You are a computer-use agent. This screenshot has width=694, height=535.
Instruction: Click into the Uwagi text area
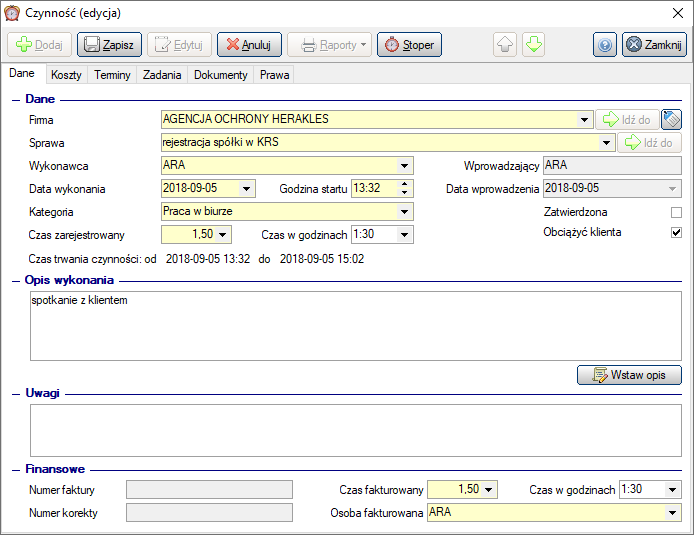pyautogui.click(x=355, y=430)
